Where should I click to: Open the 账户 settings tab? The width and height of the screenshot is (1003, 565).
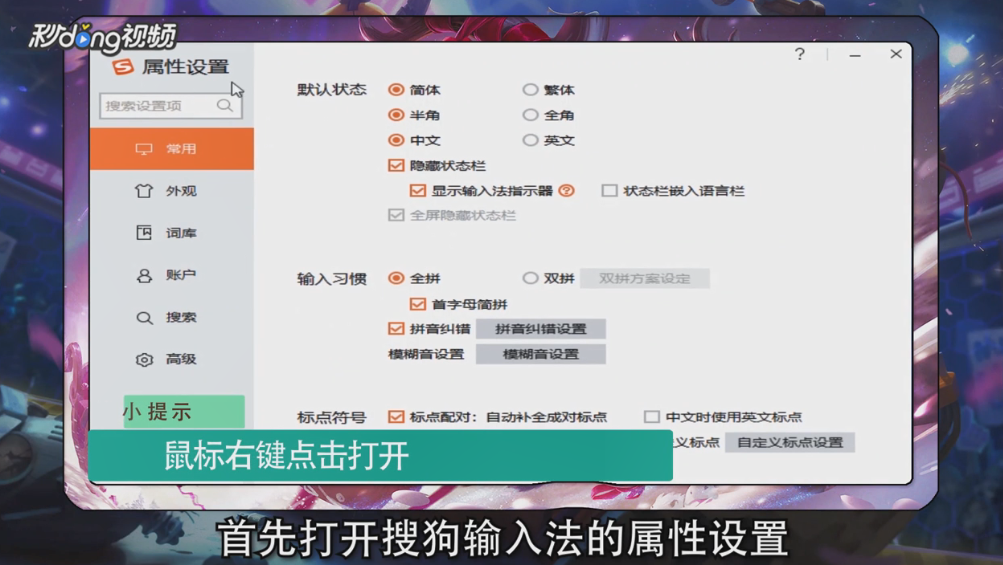[172, 275]
